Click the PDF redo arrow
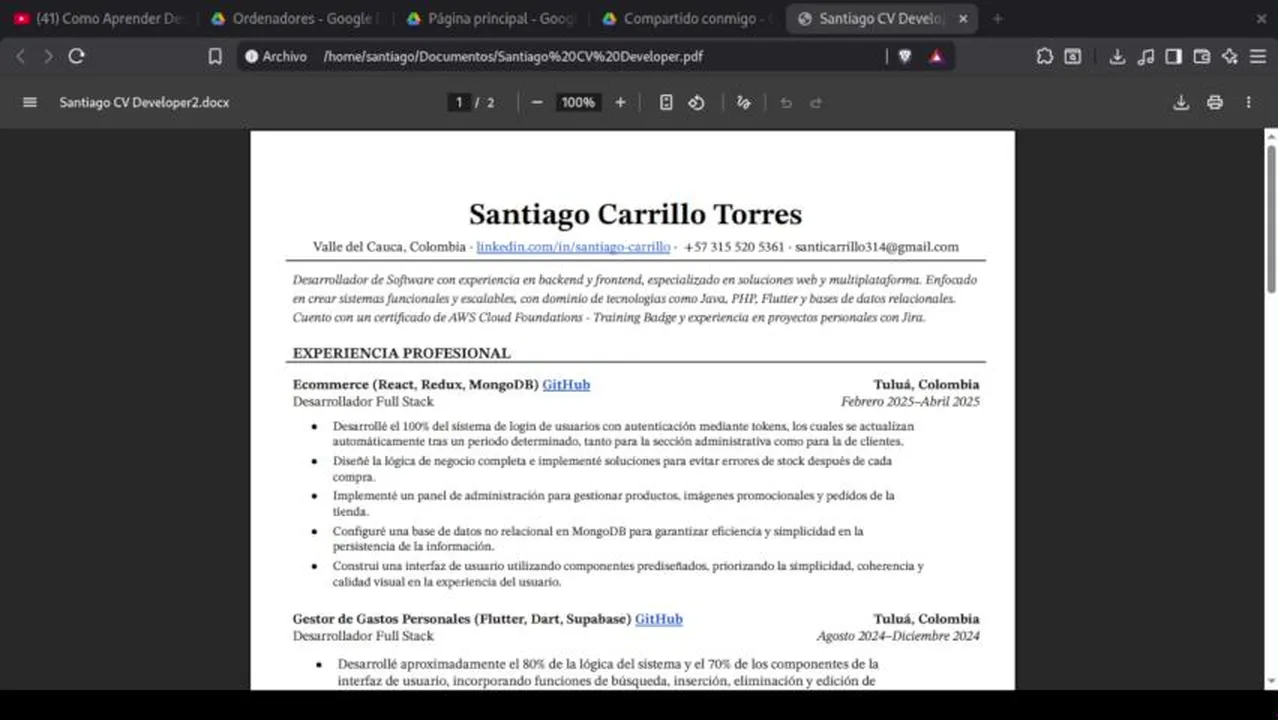The width and height of the screenshot is (1278, 720). [816, 102]
